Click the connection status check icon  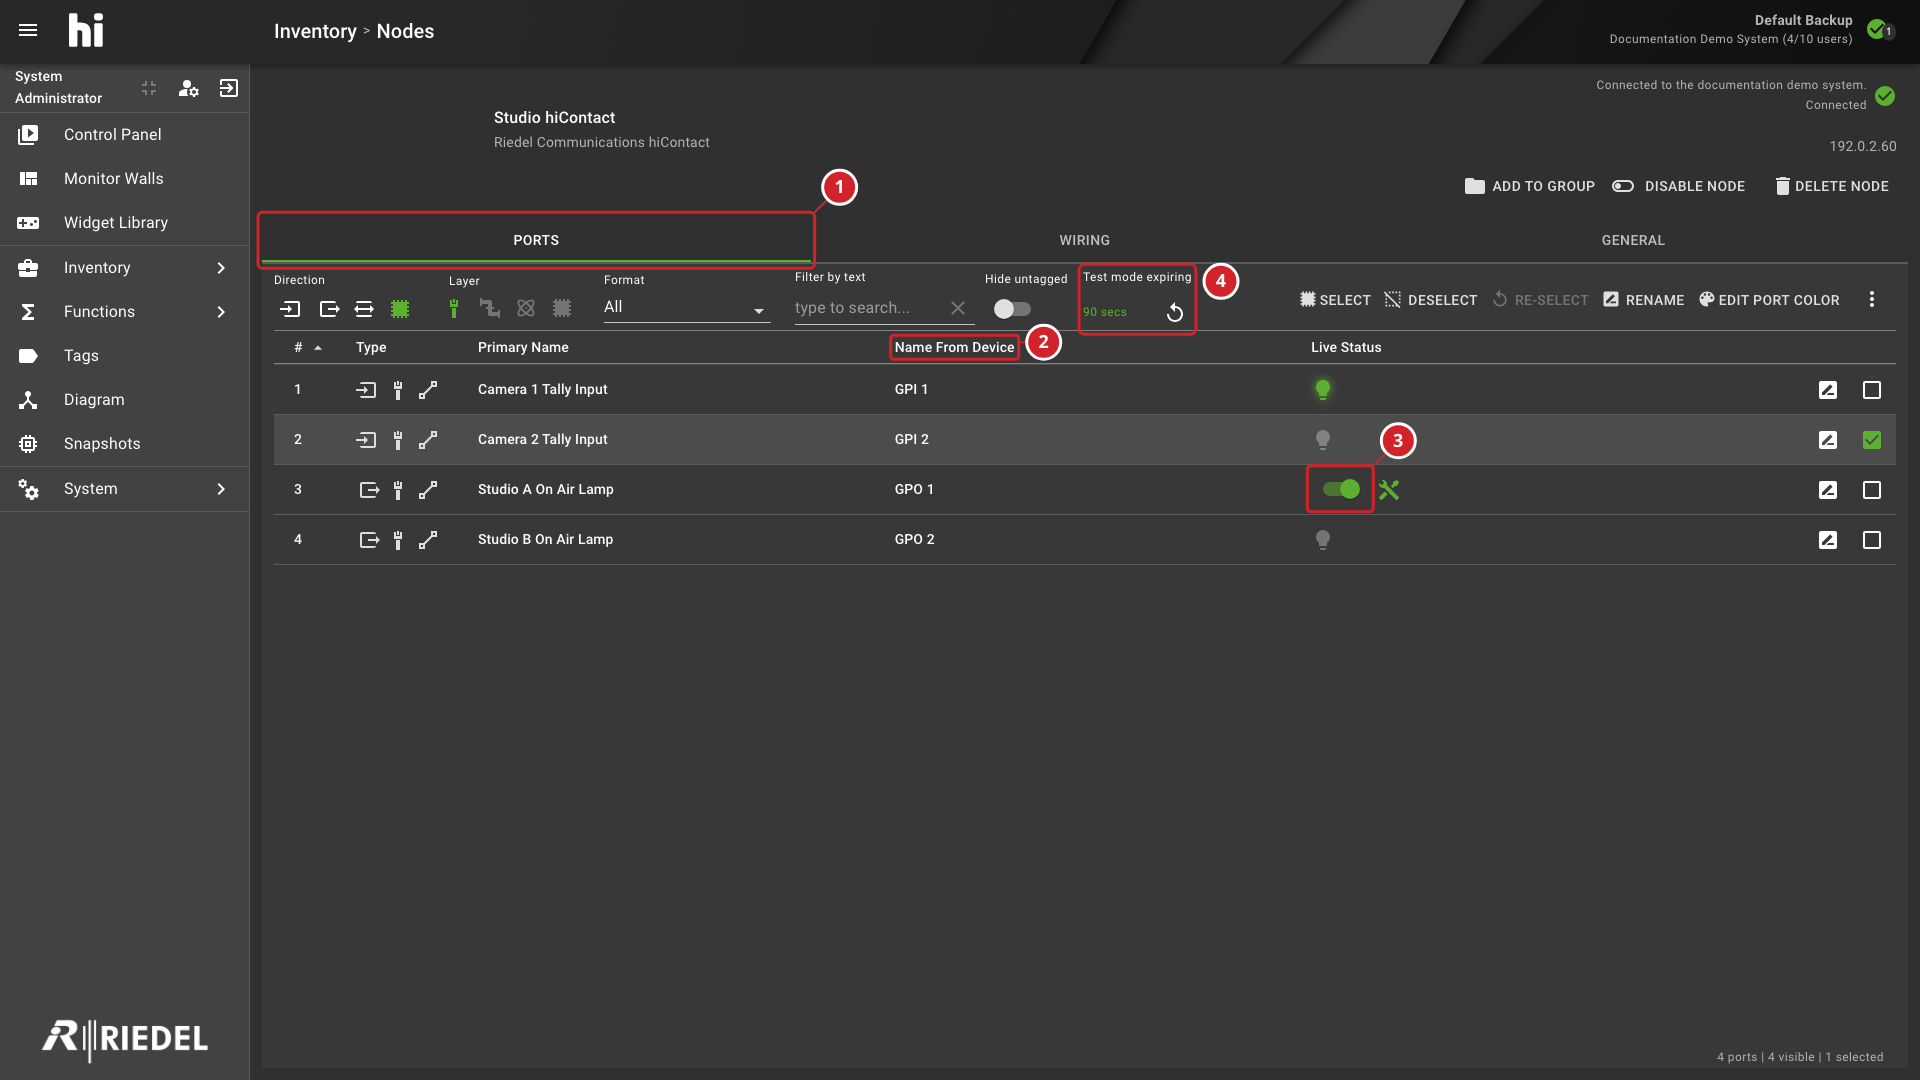[x=1885, y=96]
